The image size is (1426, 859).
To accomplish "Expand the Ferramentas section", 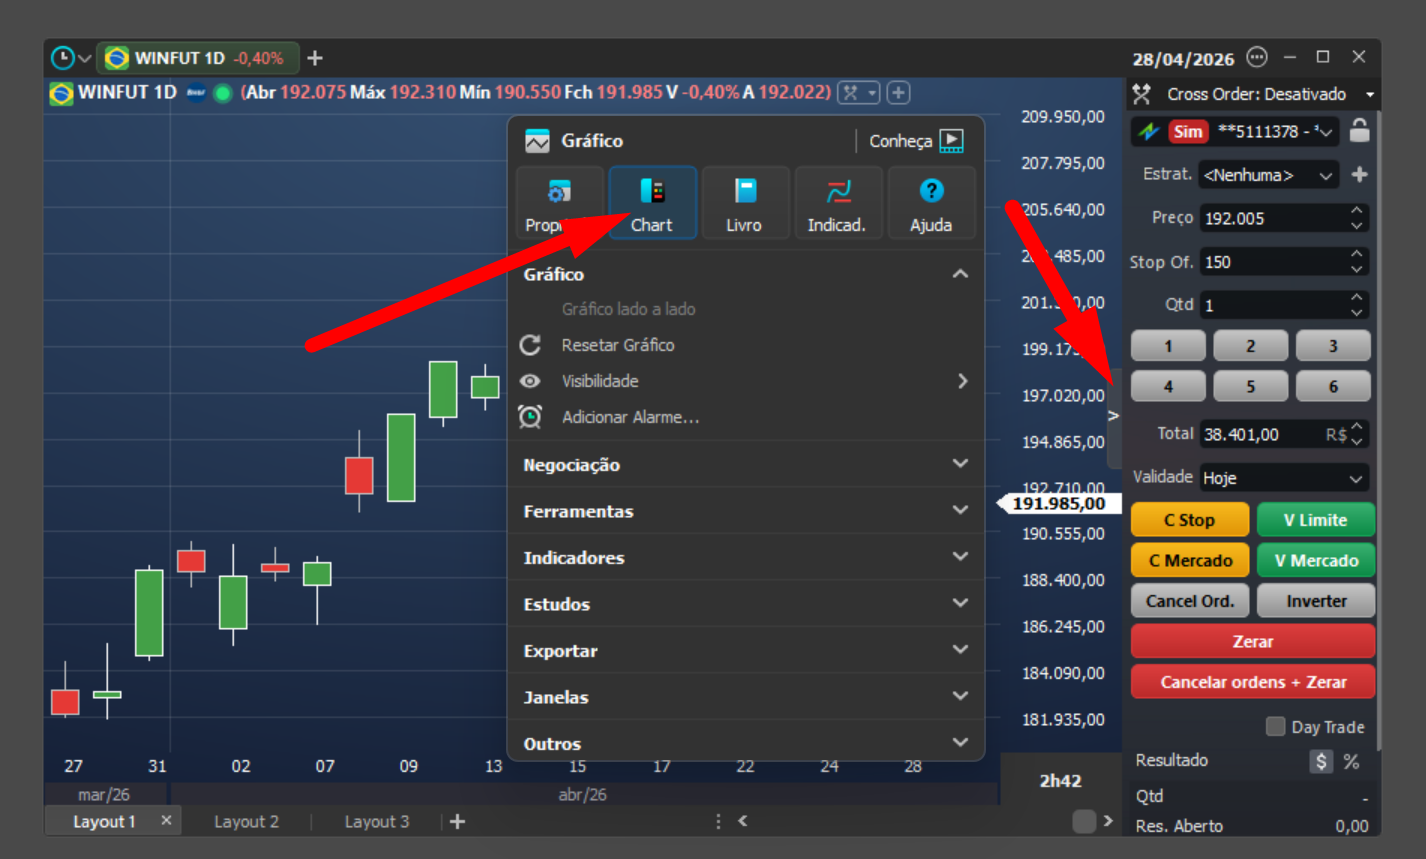I will (746, 511).
